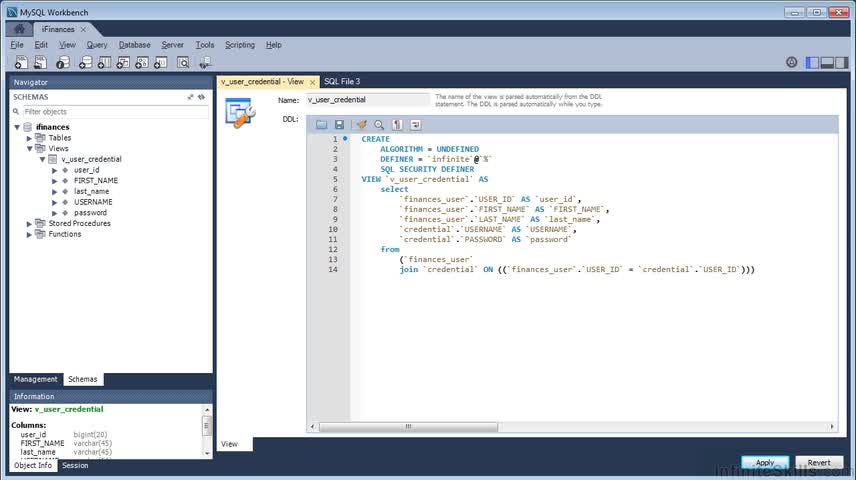Screen dimensions: 856x480
Task: Create a new SQL tab toolbar icon
Action: pos(21,63)
